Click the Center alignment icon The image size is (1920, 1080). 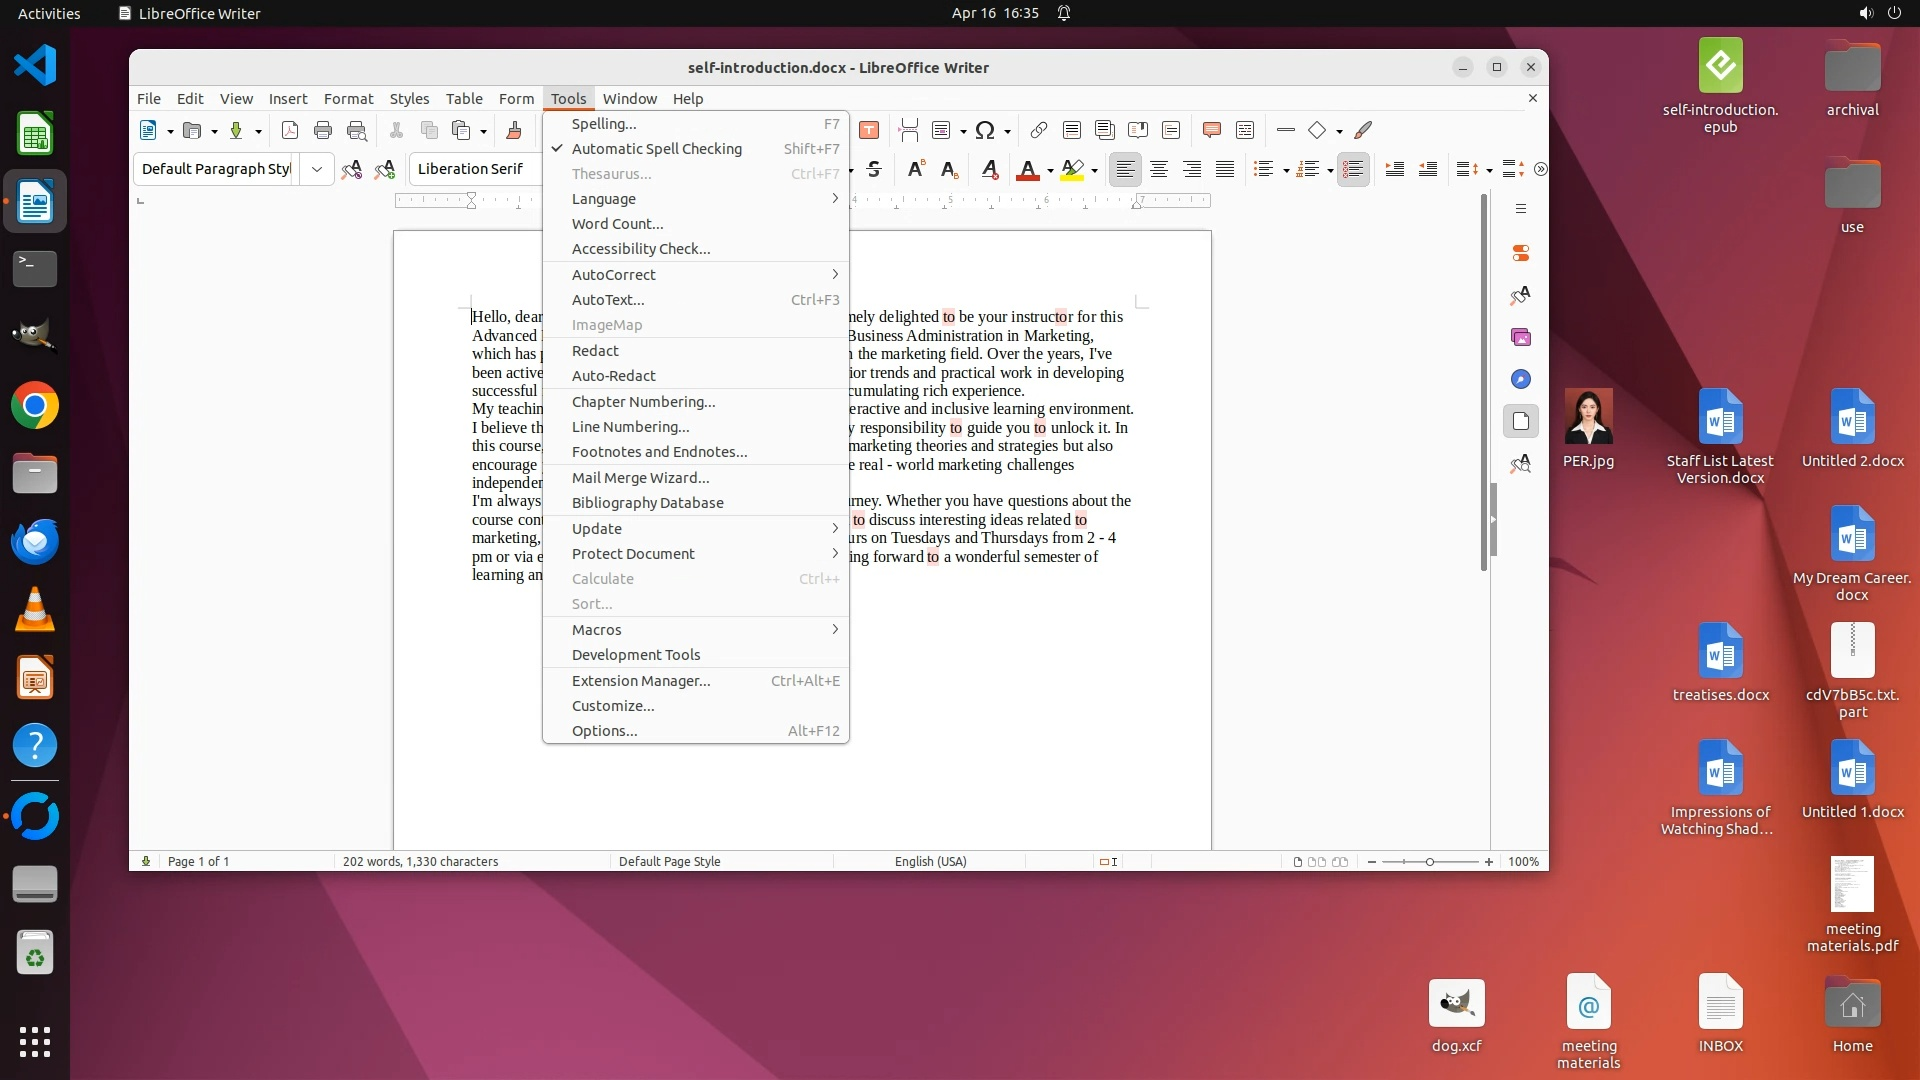(1158, 169)
